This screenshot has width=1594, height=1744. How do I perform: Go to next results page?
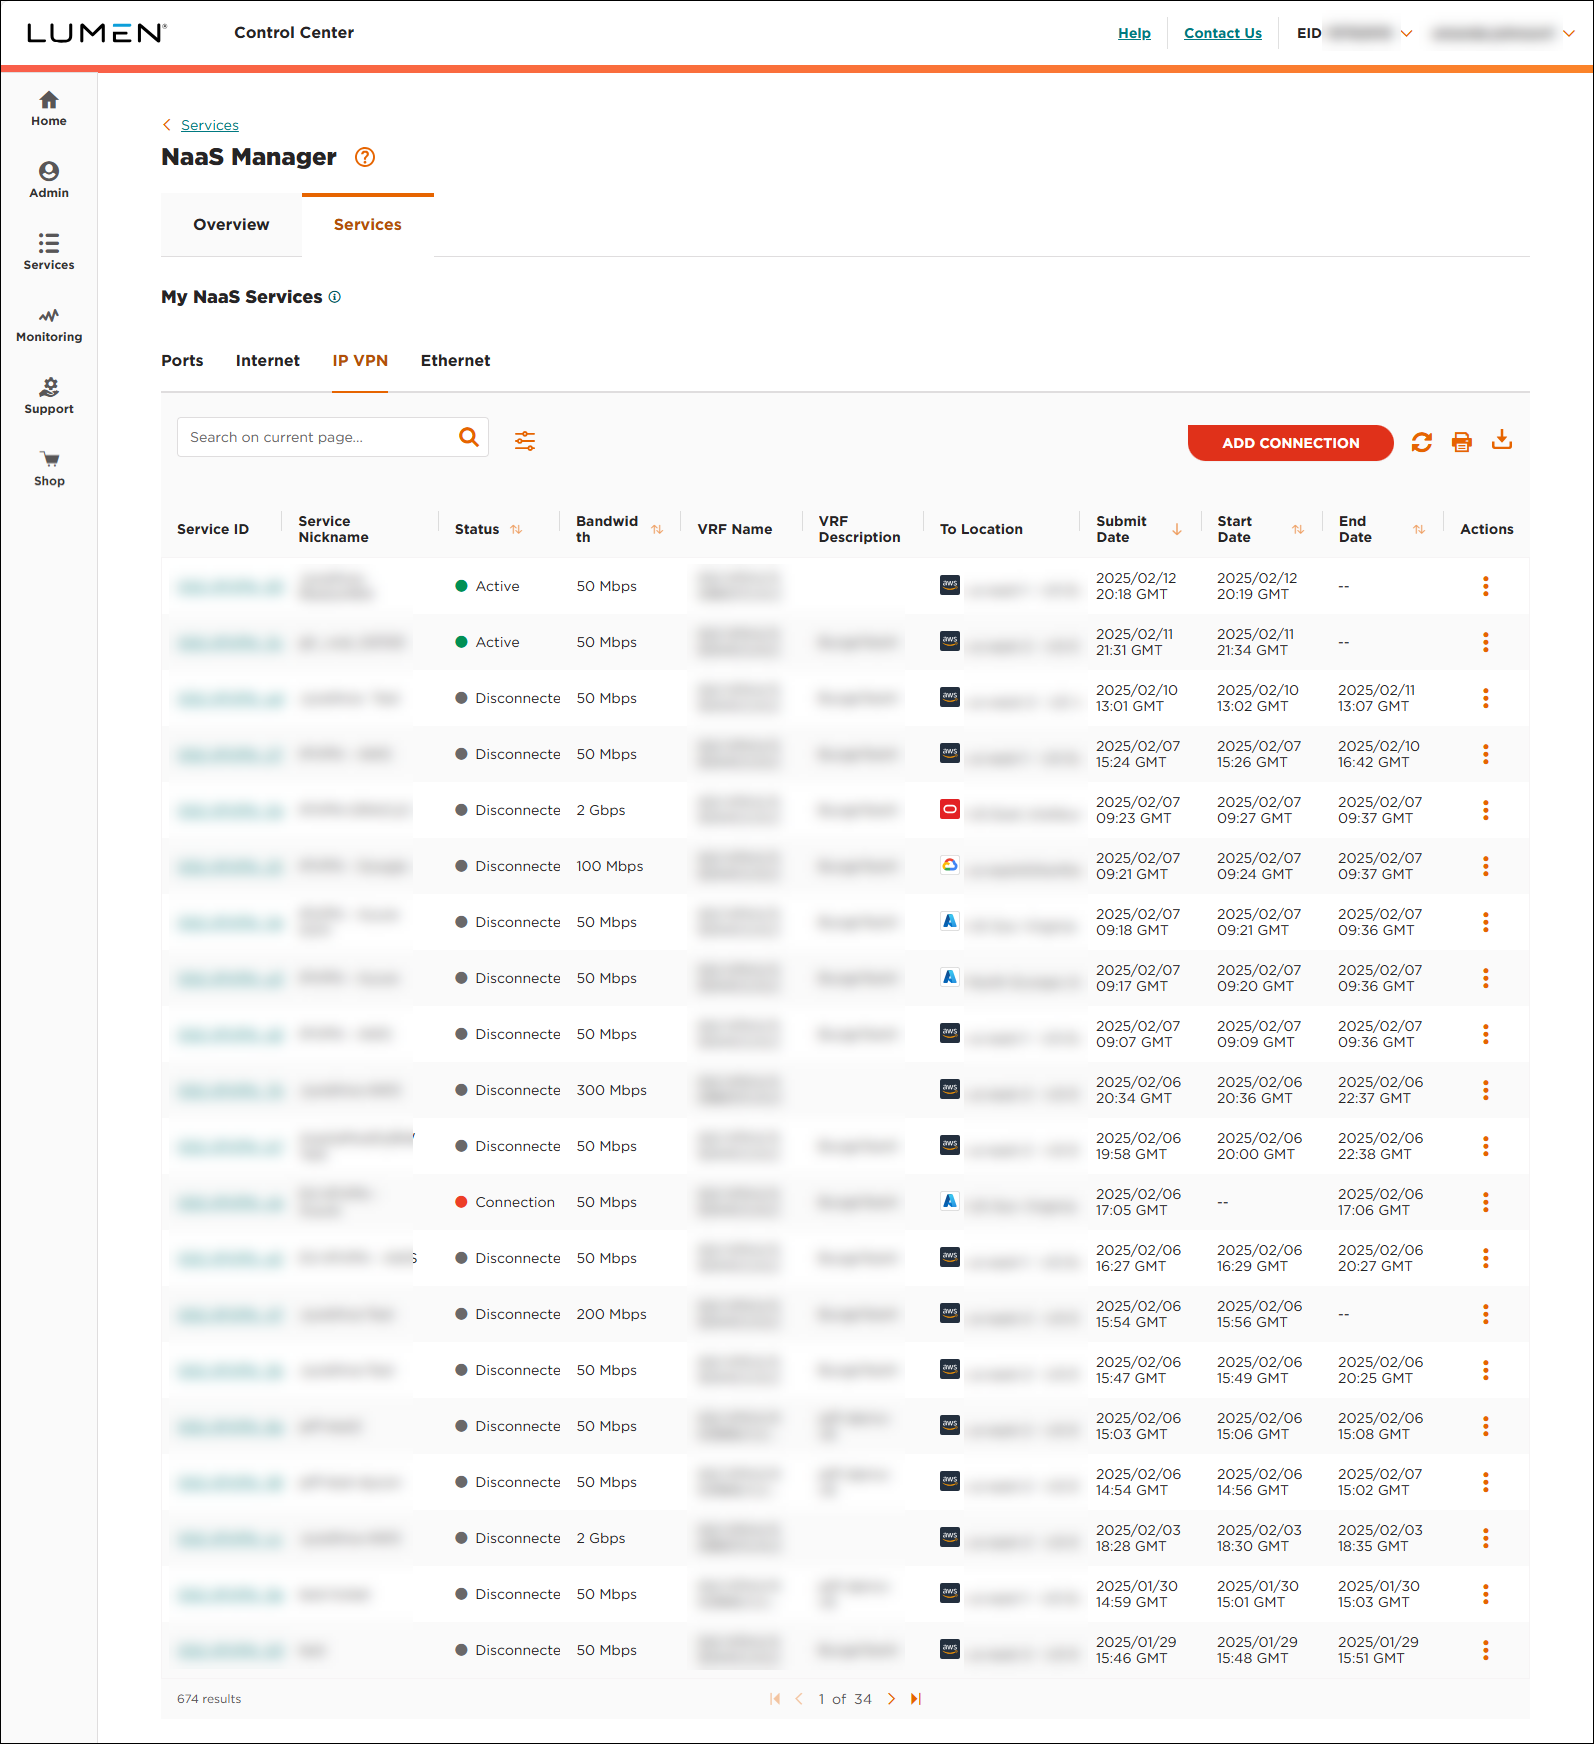[891, 1699]
